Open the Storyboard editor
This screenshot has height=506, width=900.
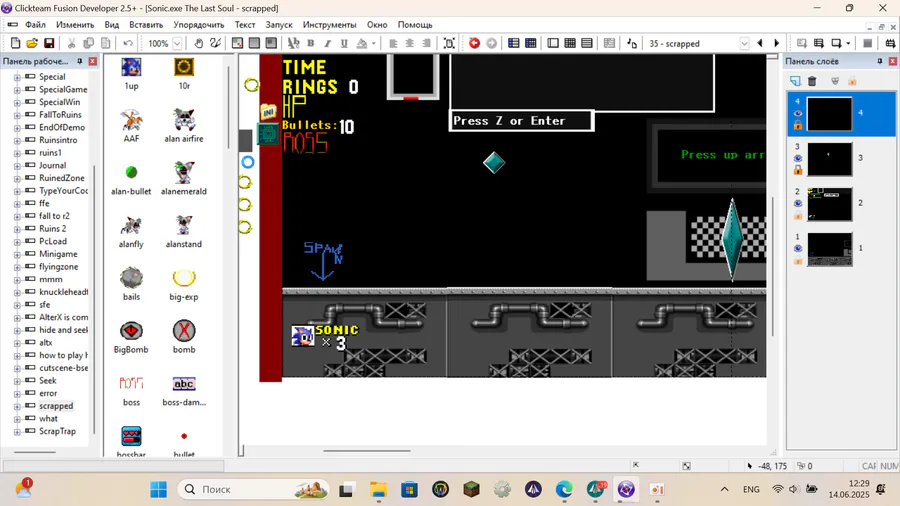[x=514, y=44]
